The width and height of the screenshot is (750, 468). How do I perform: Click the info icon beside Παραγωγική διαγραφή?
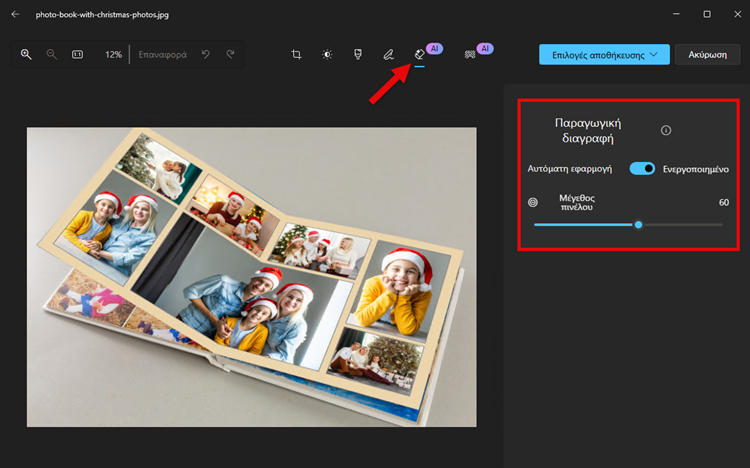point(666,131)
